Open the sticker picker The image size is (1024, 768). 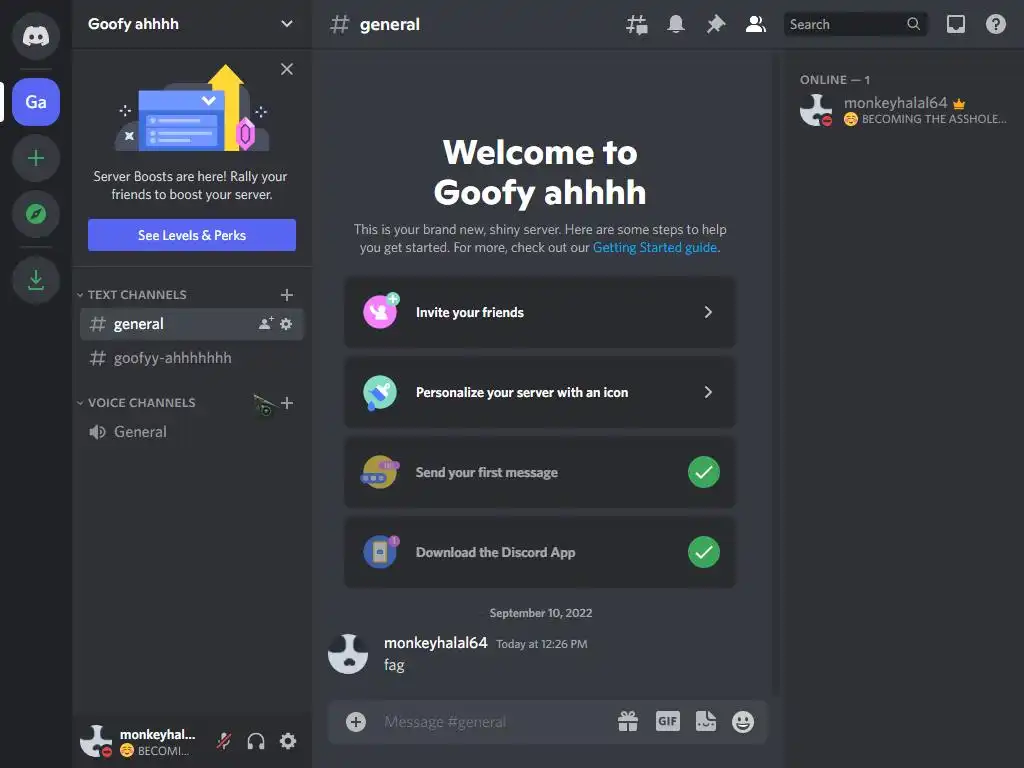(x=706, y=721)
